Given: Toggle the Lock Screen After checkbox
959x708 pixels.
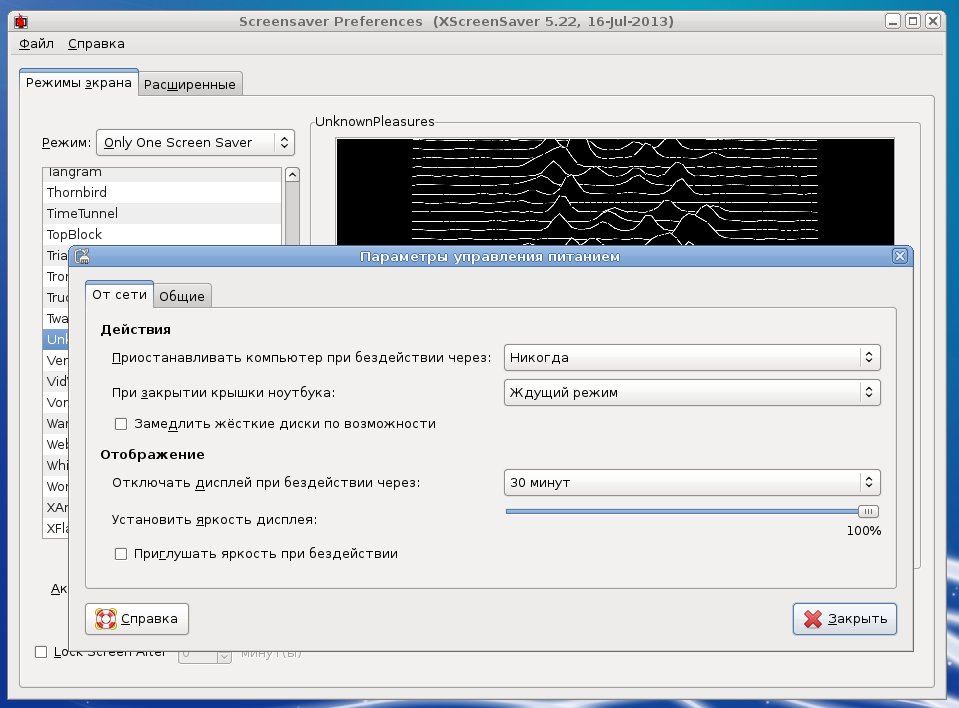Looking at the screenshot, I should click(x=41, y=652).
